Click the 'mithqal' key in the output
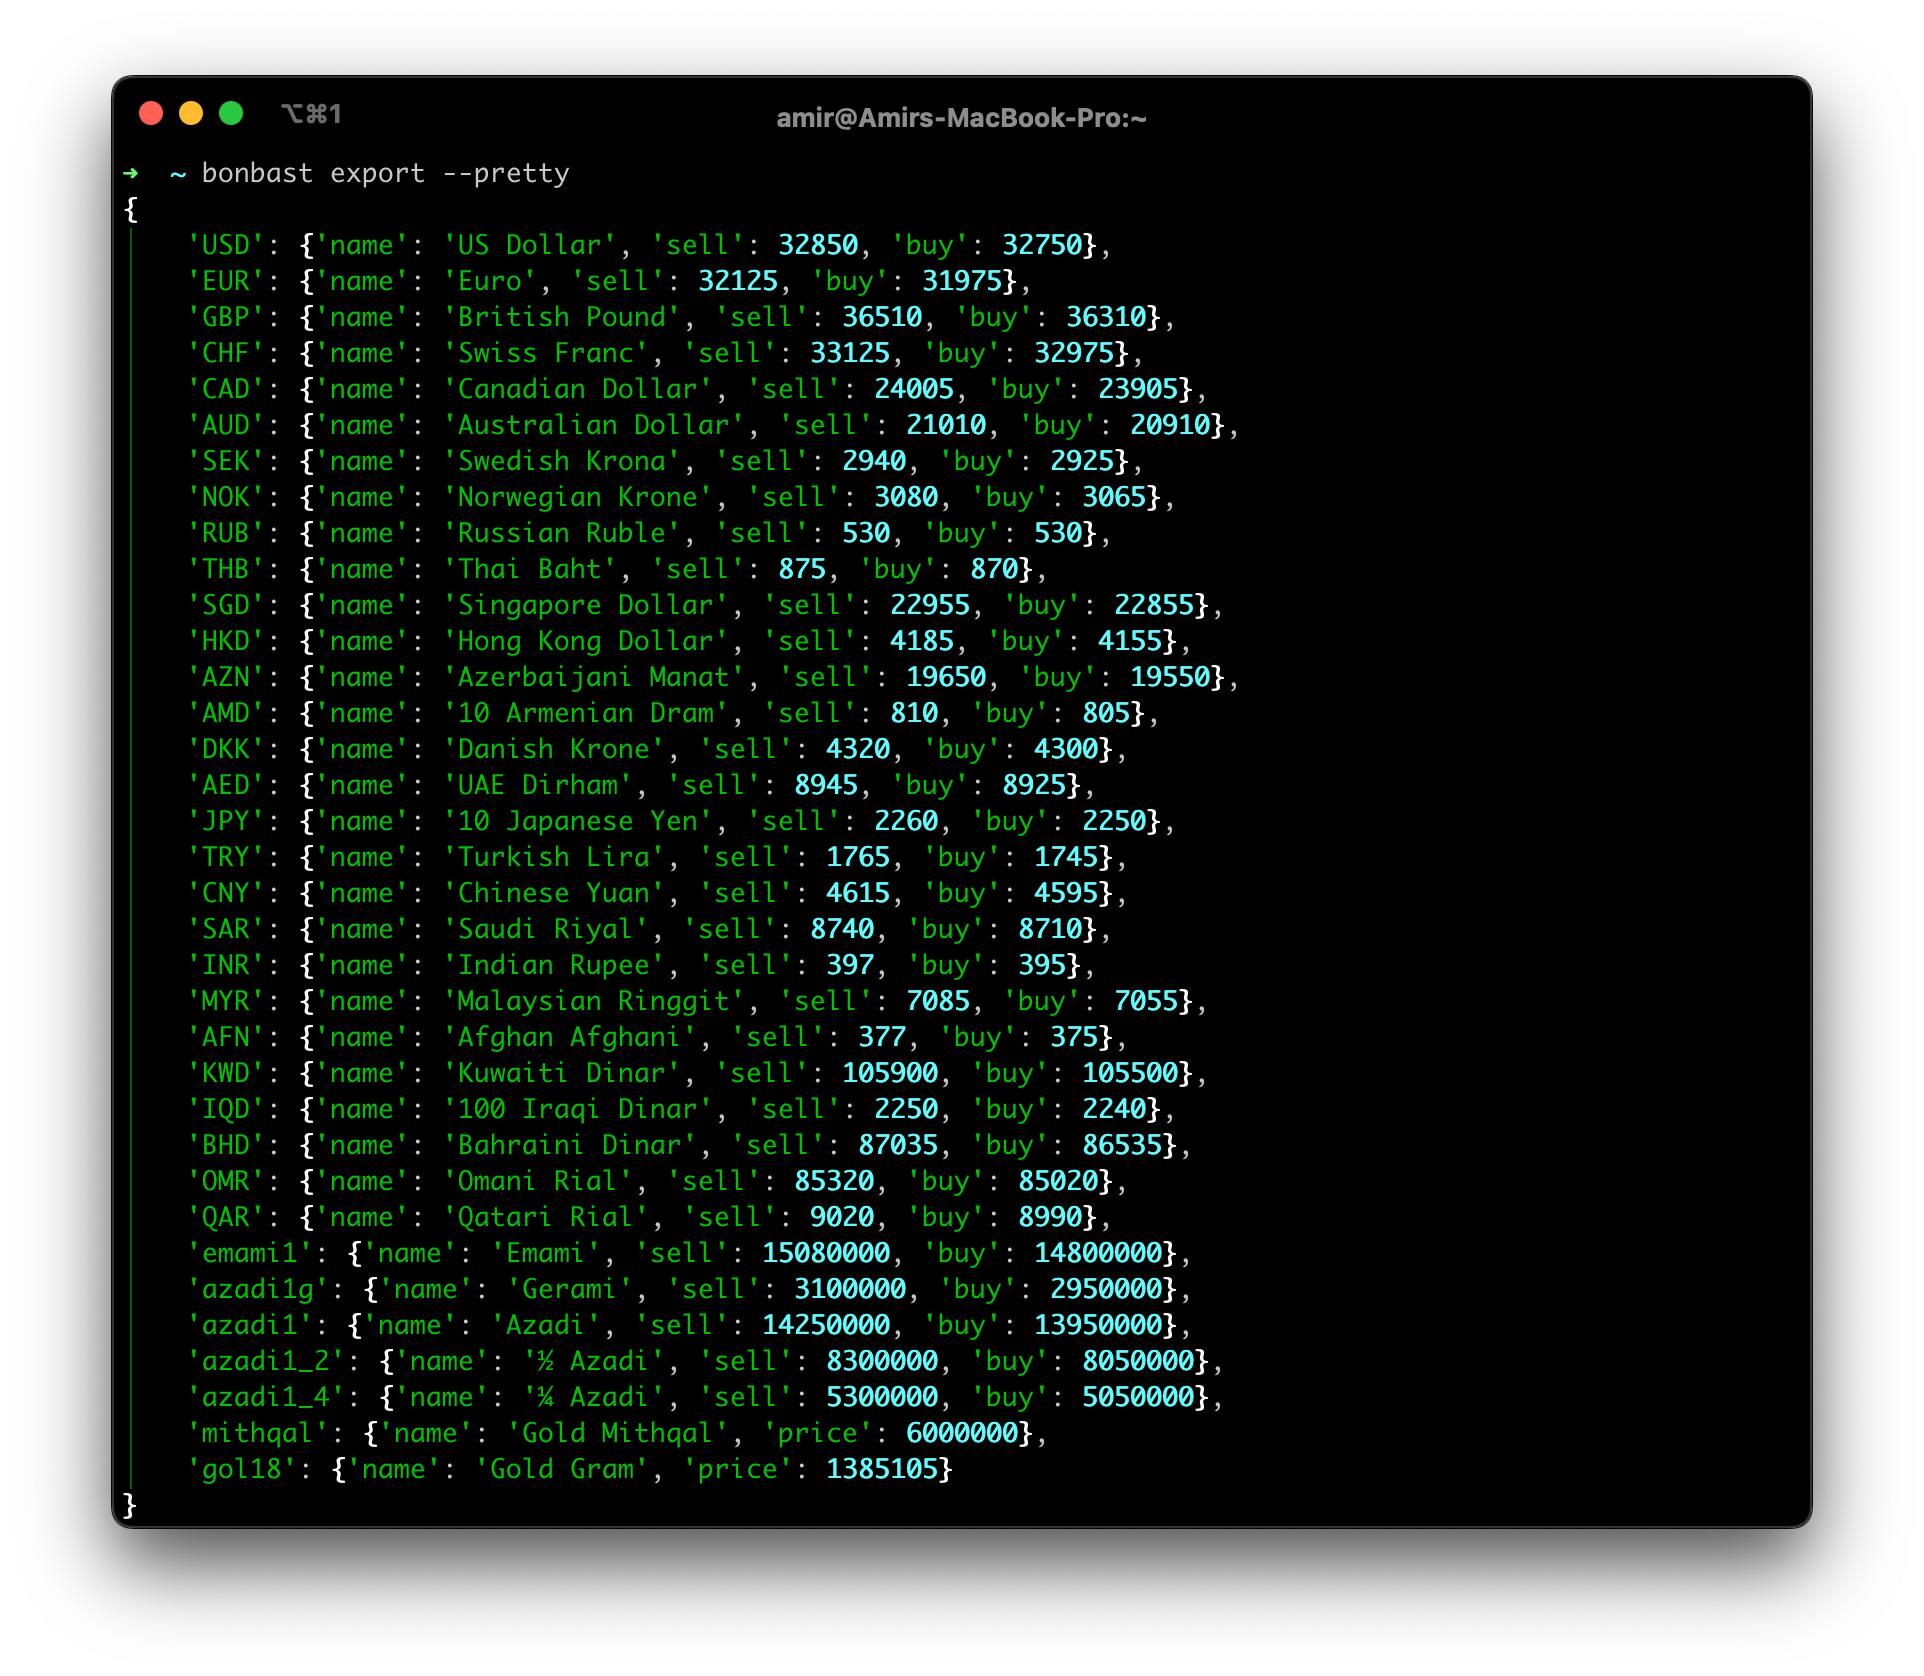1924x1676 pixels. (258, 1433)
